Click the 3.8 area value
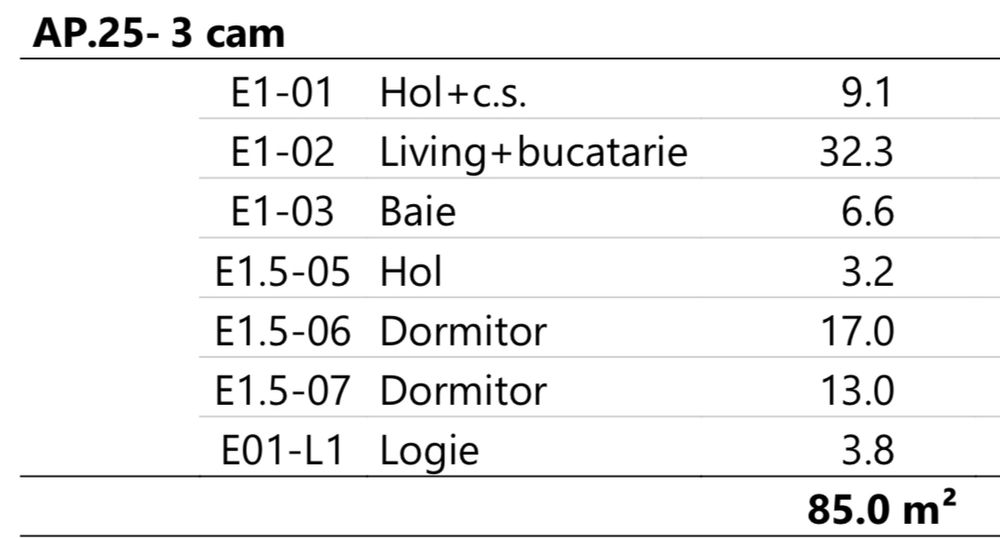The height and width of the screenshot is (538, 1000). 867,450
